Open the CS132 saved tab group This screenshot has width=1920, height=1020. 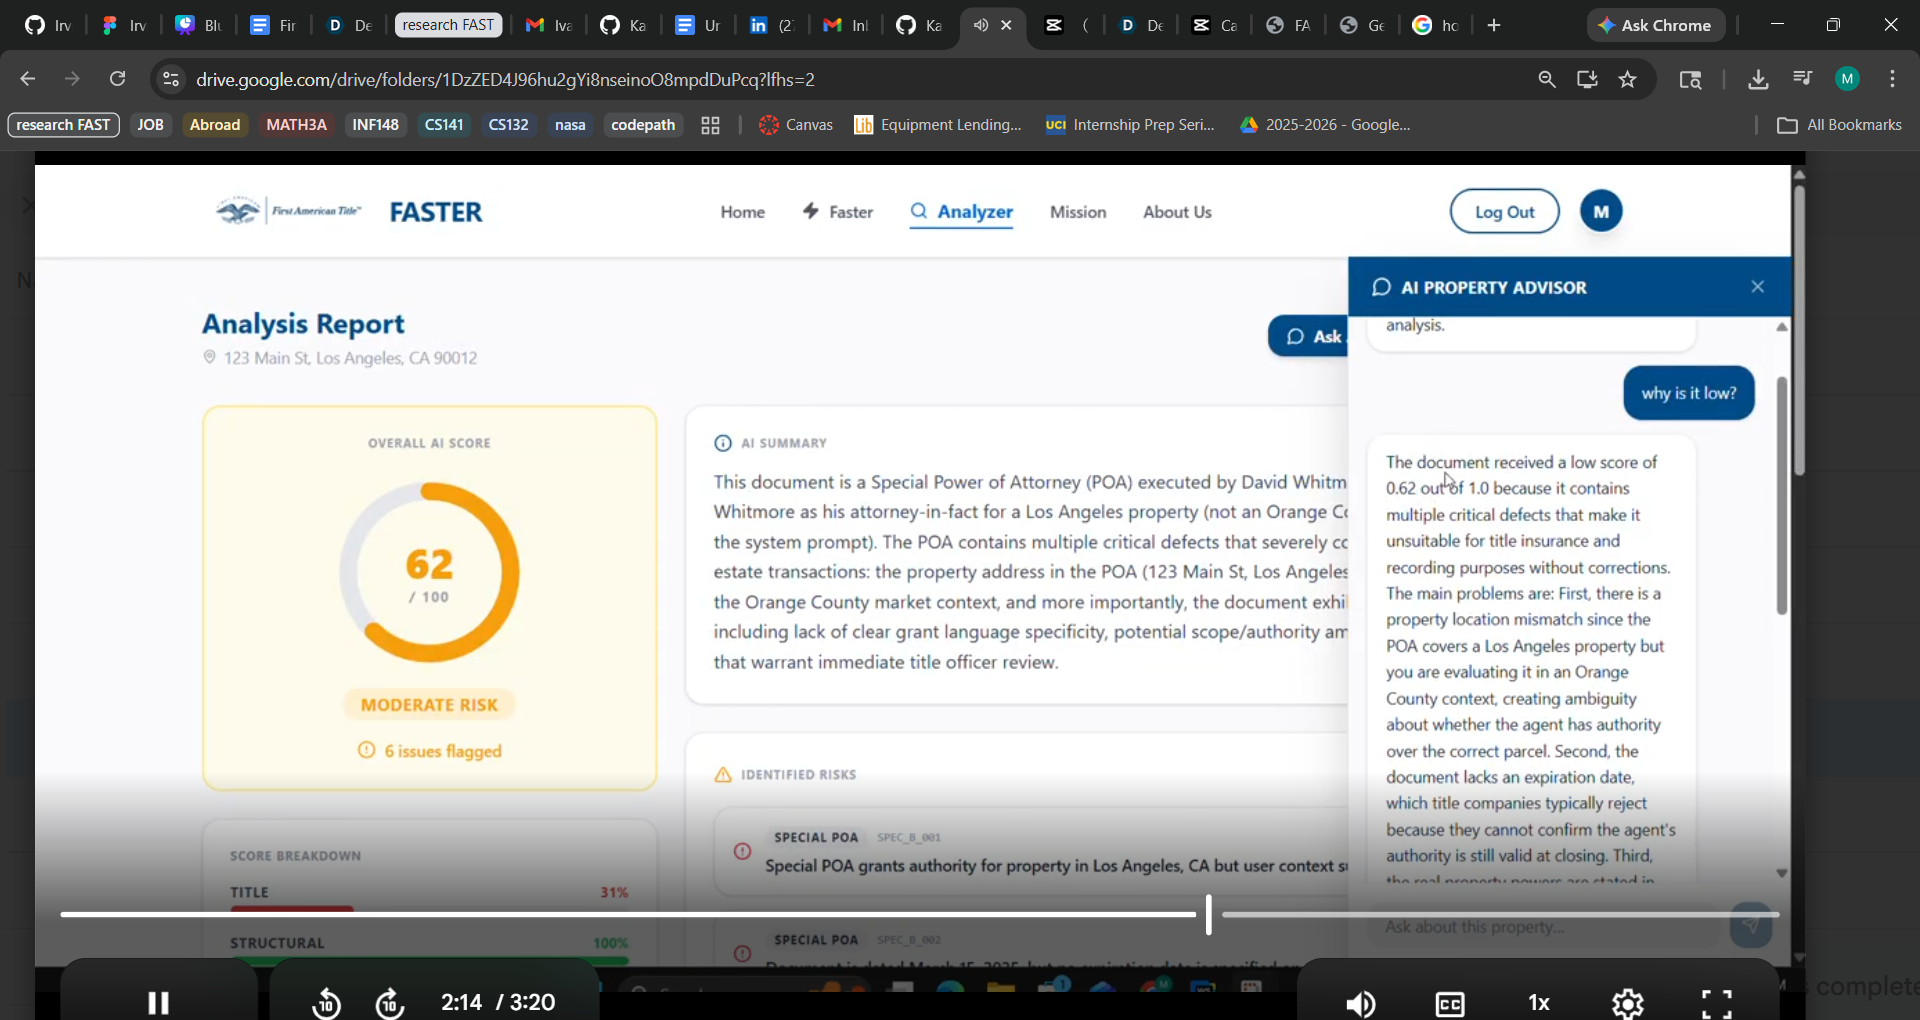(508, 125)
